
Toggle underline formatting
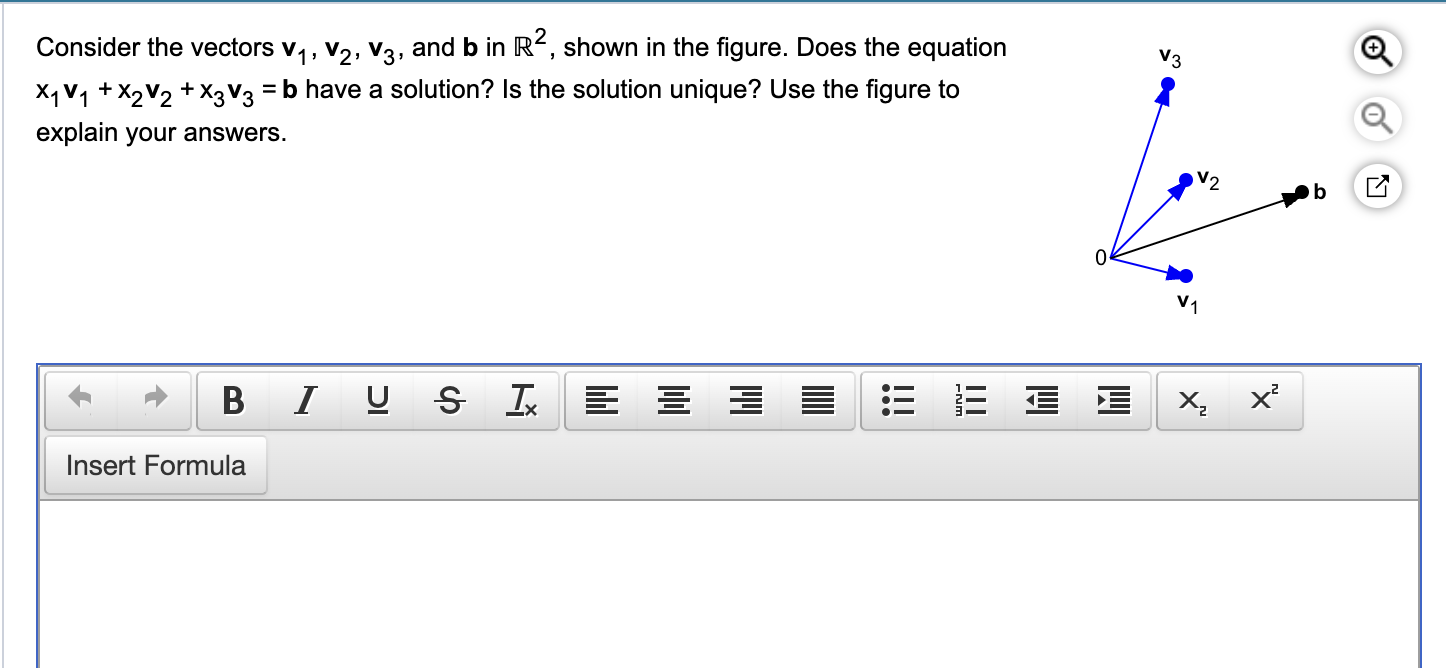tap(377, 400)
